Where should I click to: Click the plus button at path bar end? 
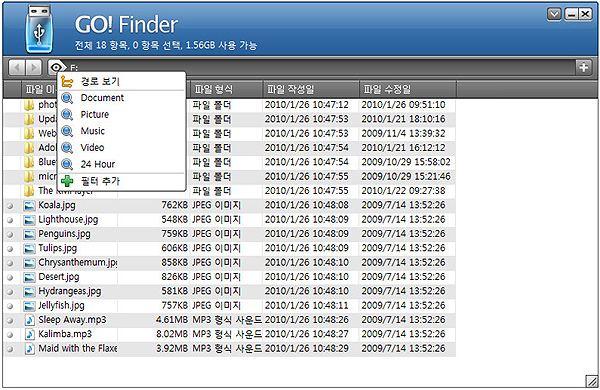pyautogui.click(x=584, y=68)
